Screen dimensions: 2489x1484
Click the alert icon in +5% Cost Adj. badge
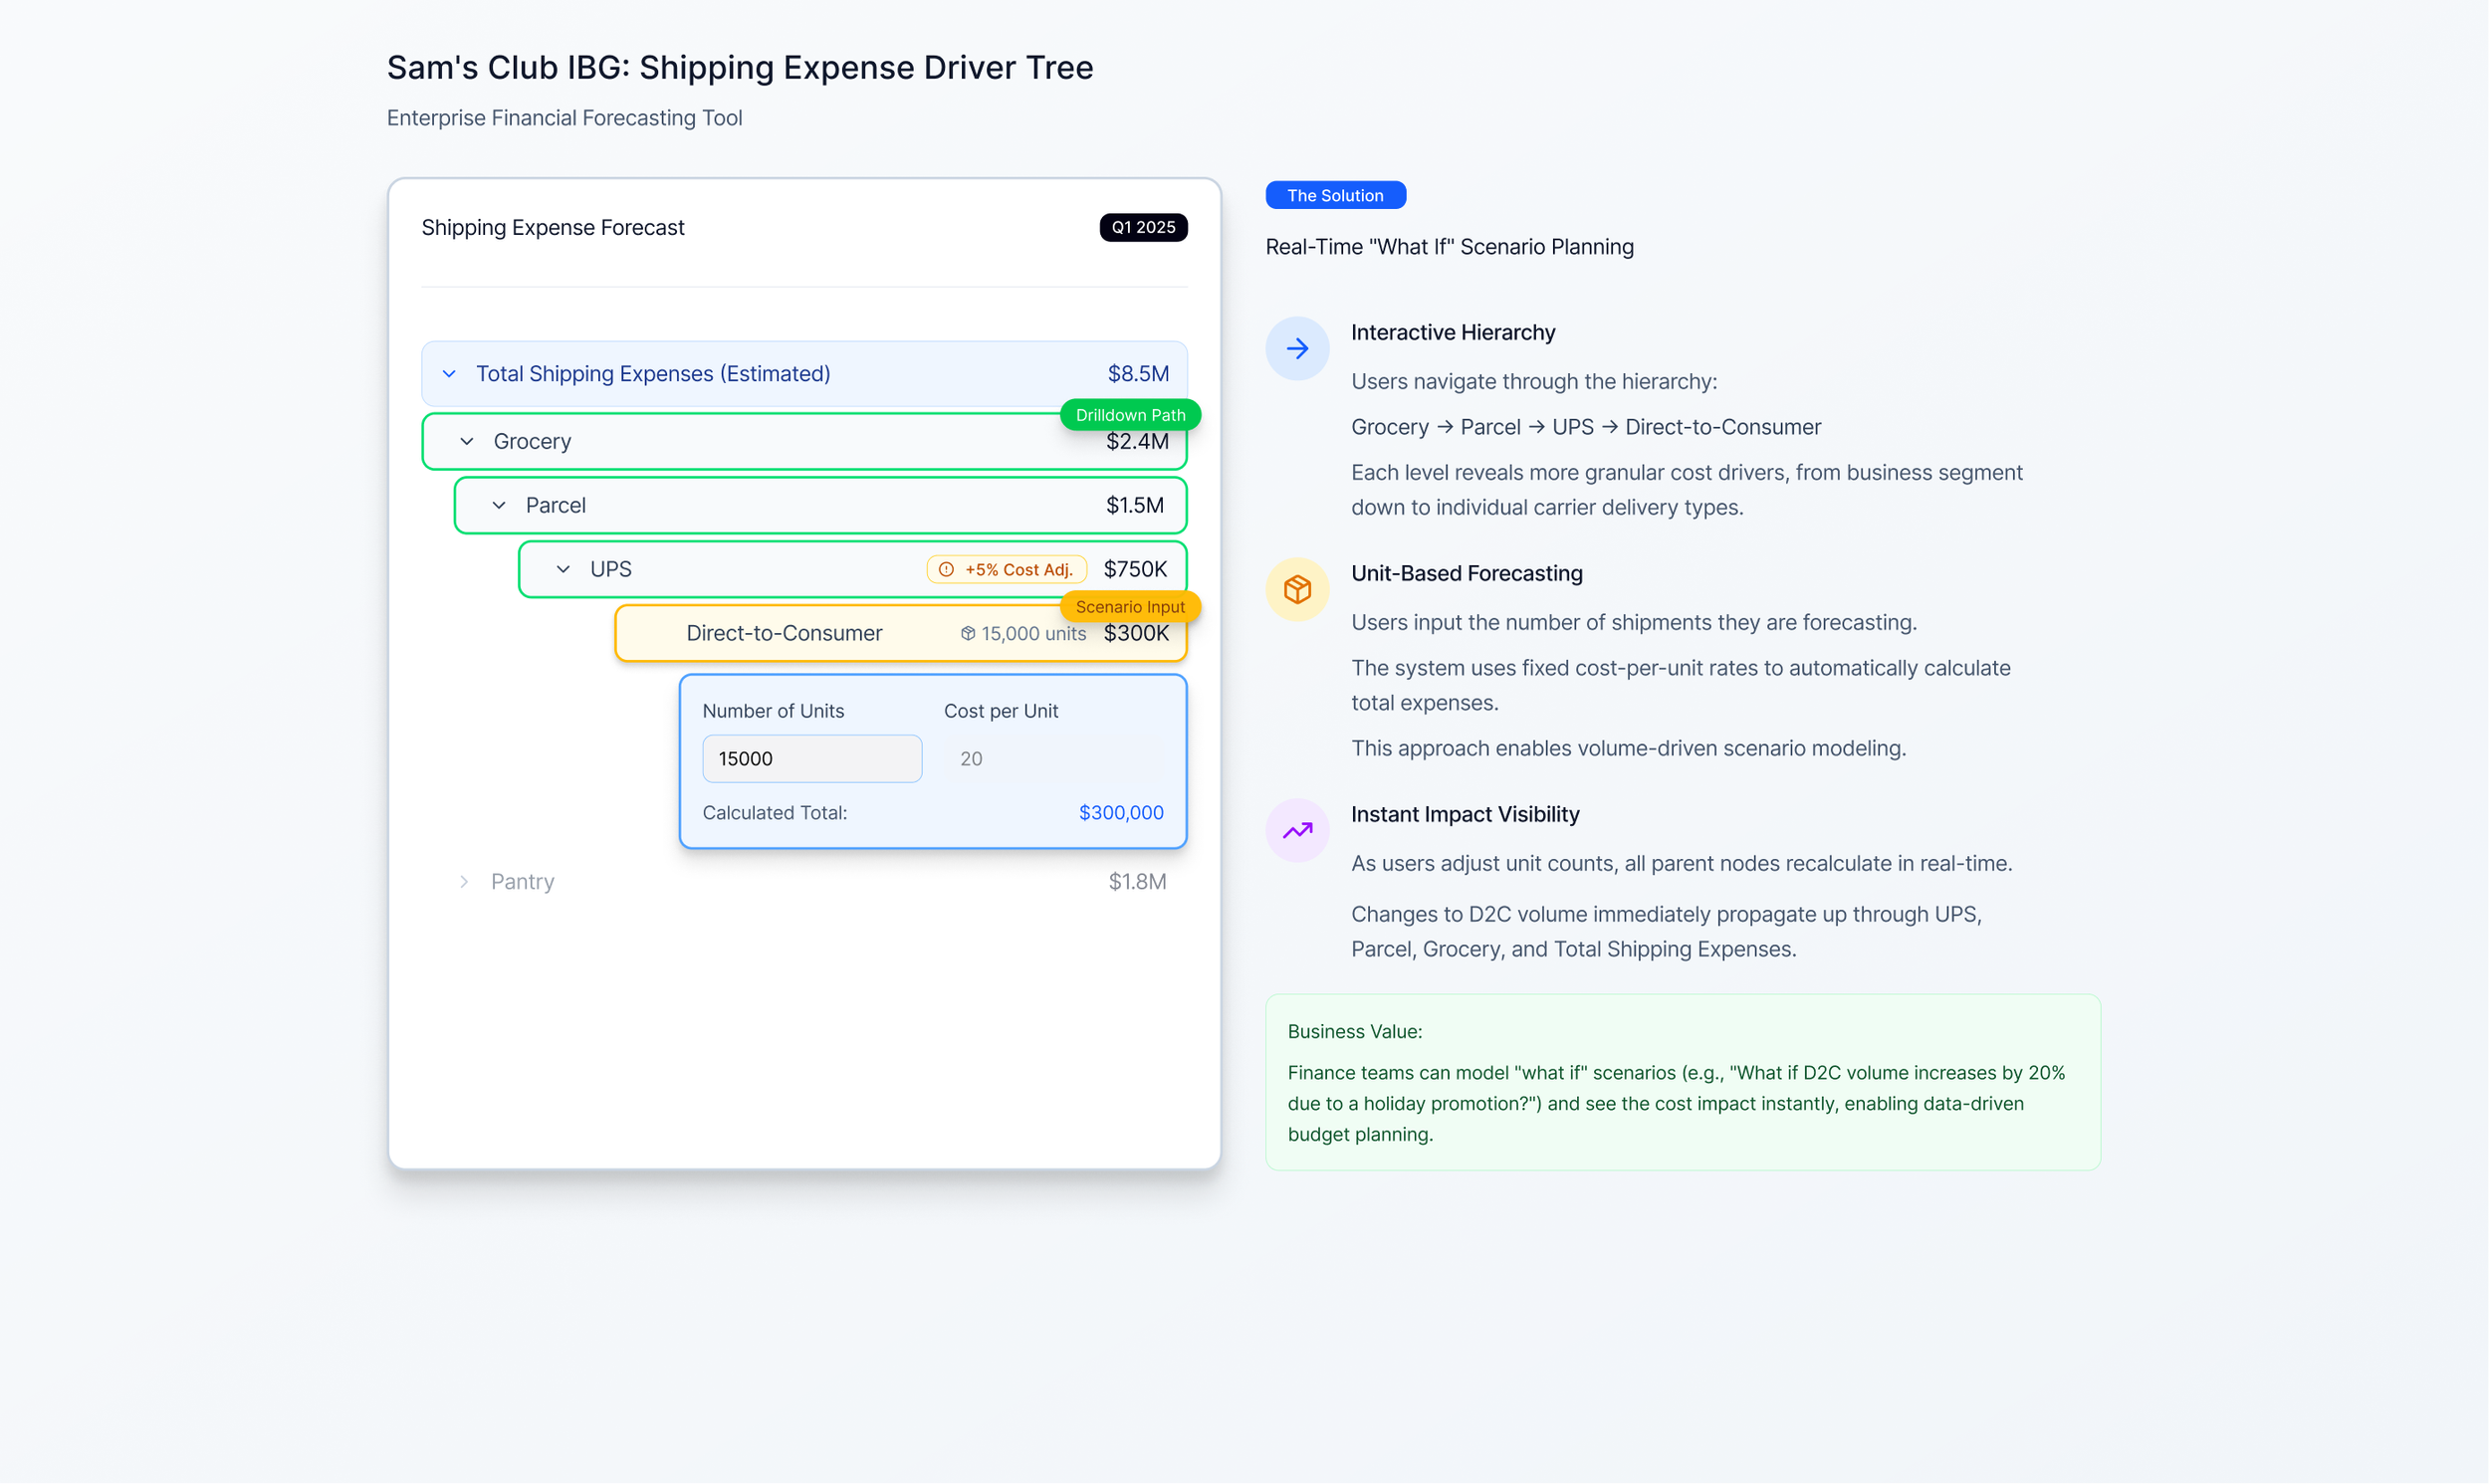[946, 569]
